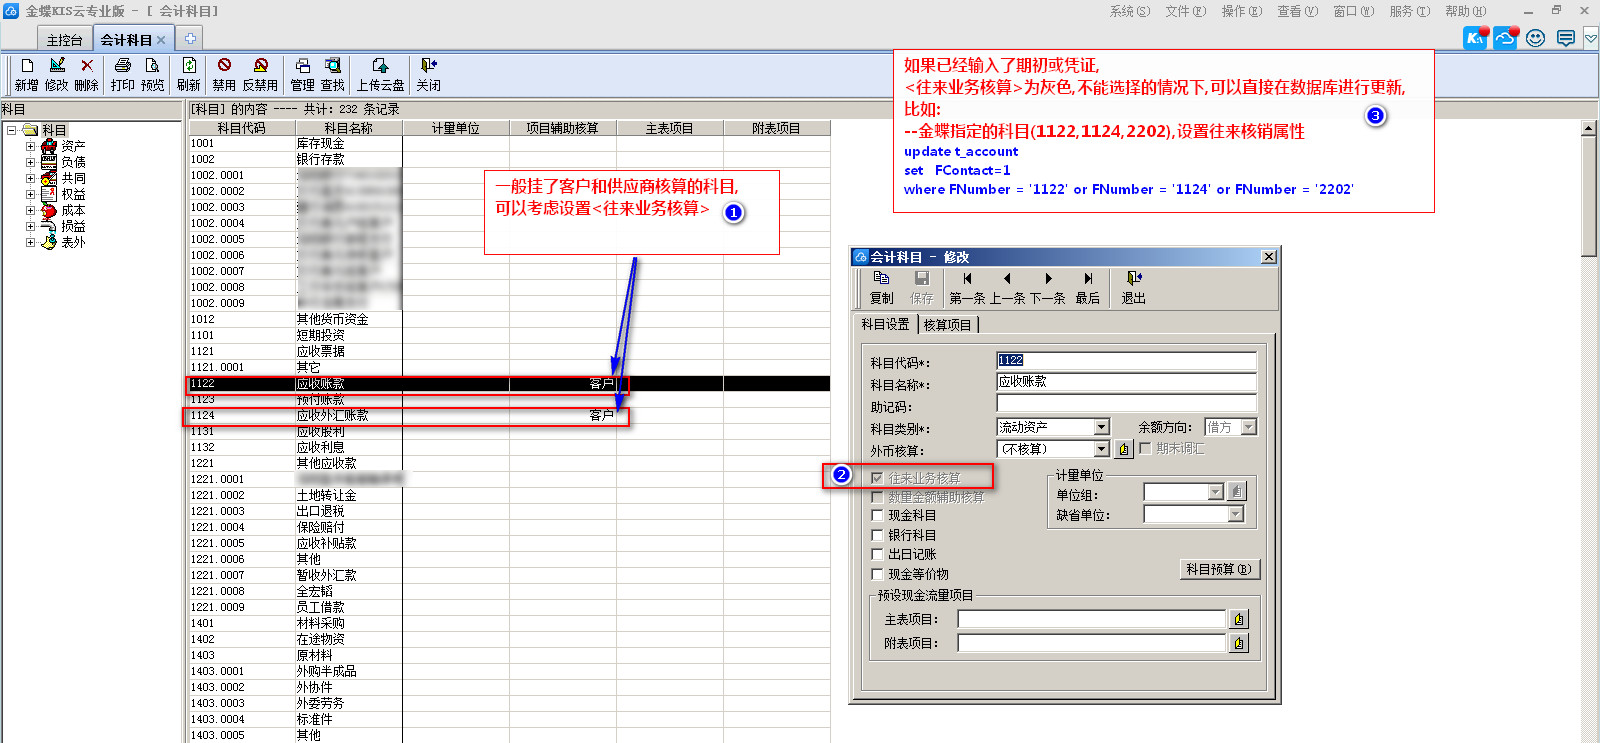
Task: Click the 打印 (Print) toolbar icon
Action: coord(123,66)
